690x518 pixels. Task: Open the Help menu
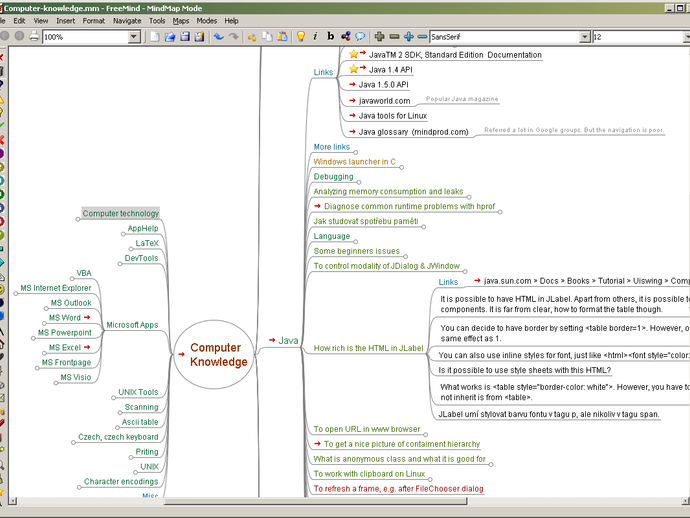tap(231, 21)
